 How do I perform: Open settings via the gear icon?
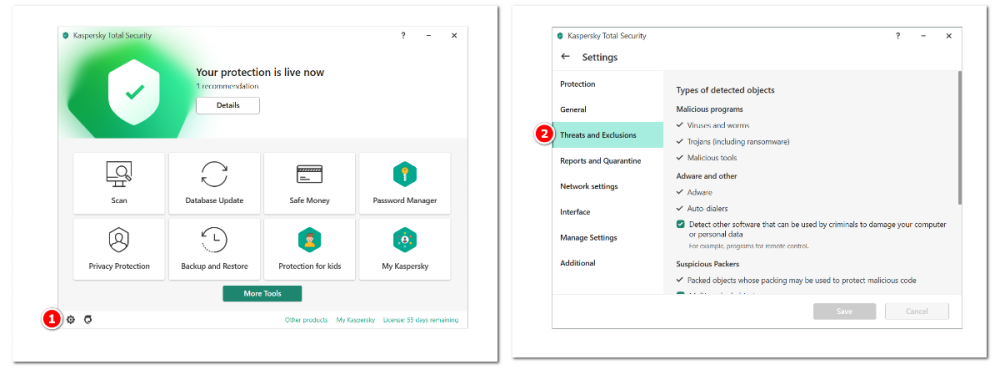pyautogui.click(x=71, y=320)
